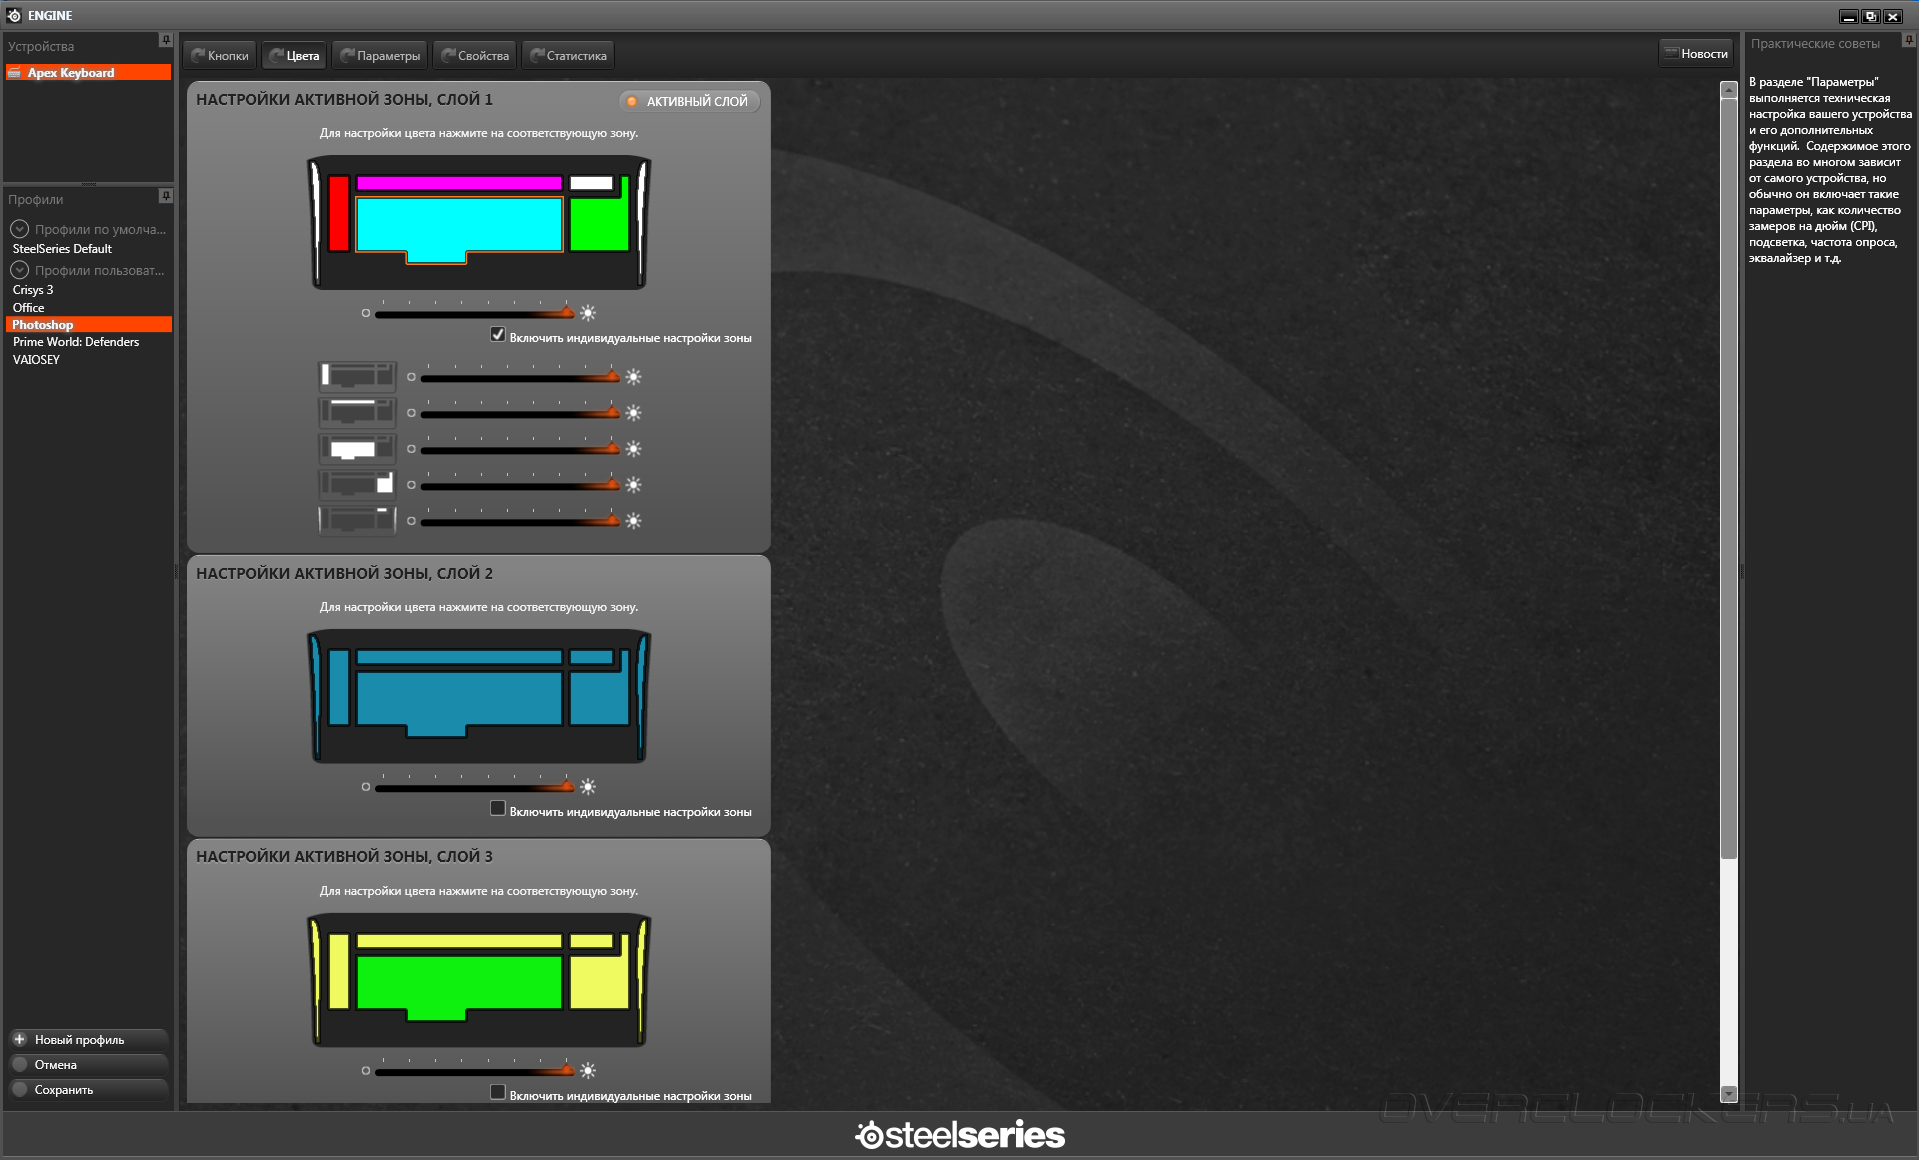1919x1160 pixels.
Task: Click max brightness icon for top-row zone
Action: click(633, 413)
